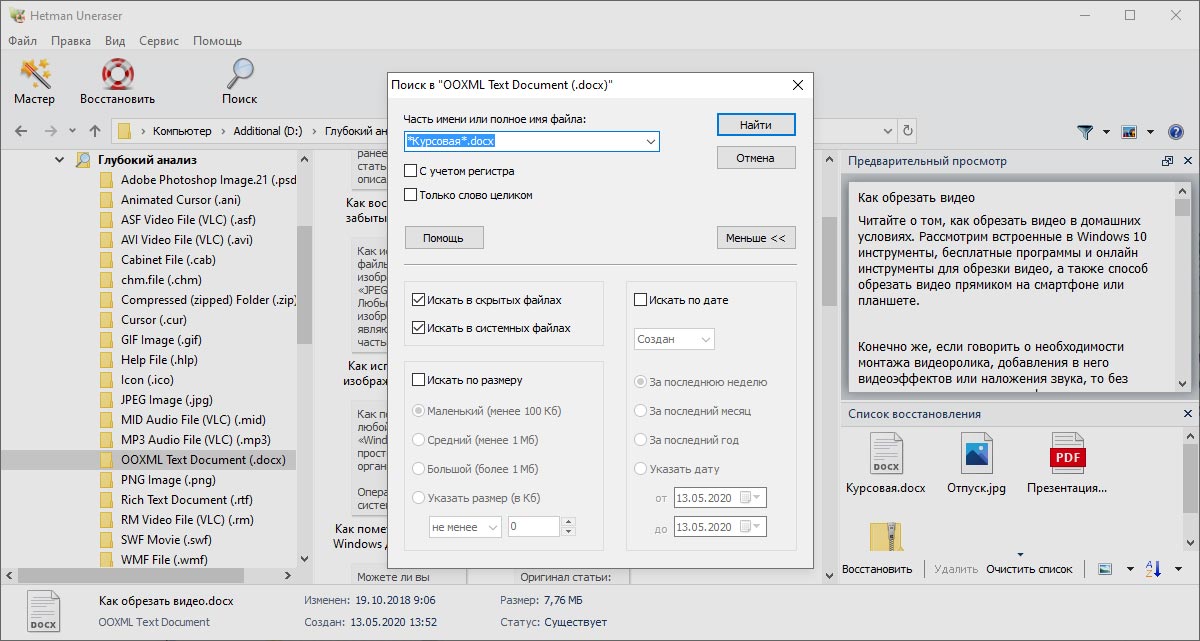The width and height of the screenshot is (1200, 641).
Task: Open the Поиск magnifier tool
Action: [x=239, y=81]
